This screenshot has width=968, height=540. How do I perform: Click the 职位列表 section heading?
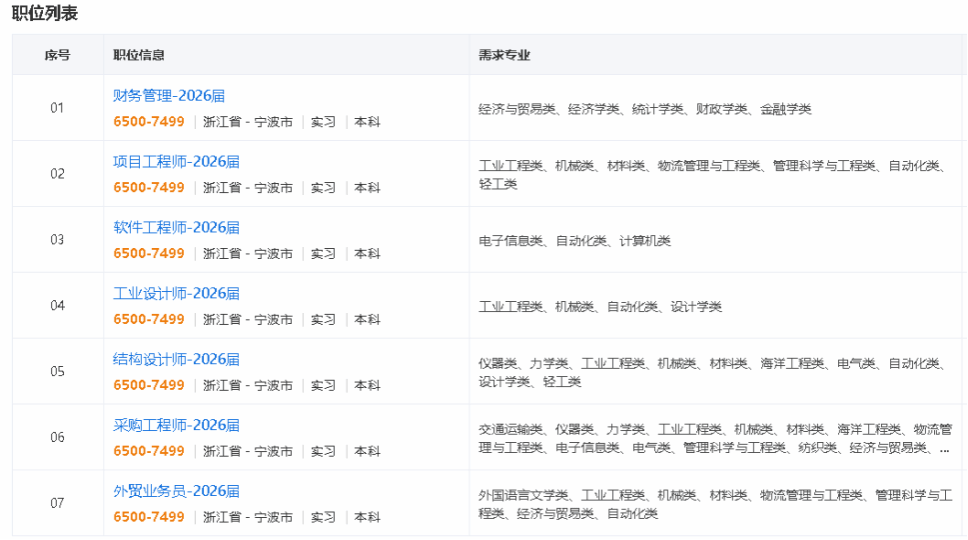tap(45, 13)
